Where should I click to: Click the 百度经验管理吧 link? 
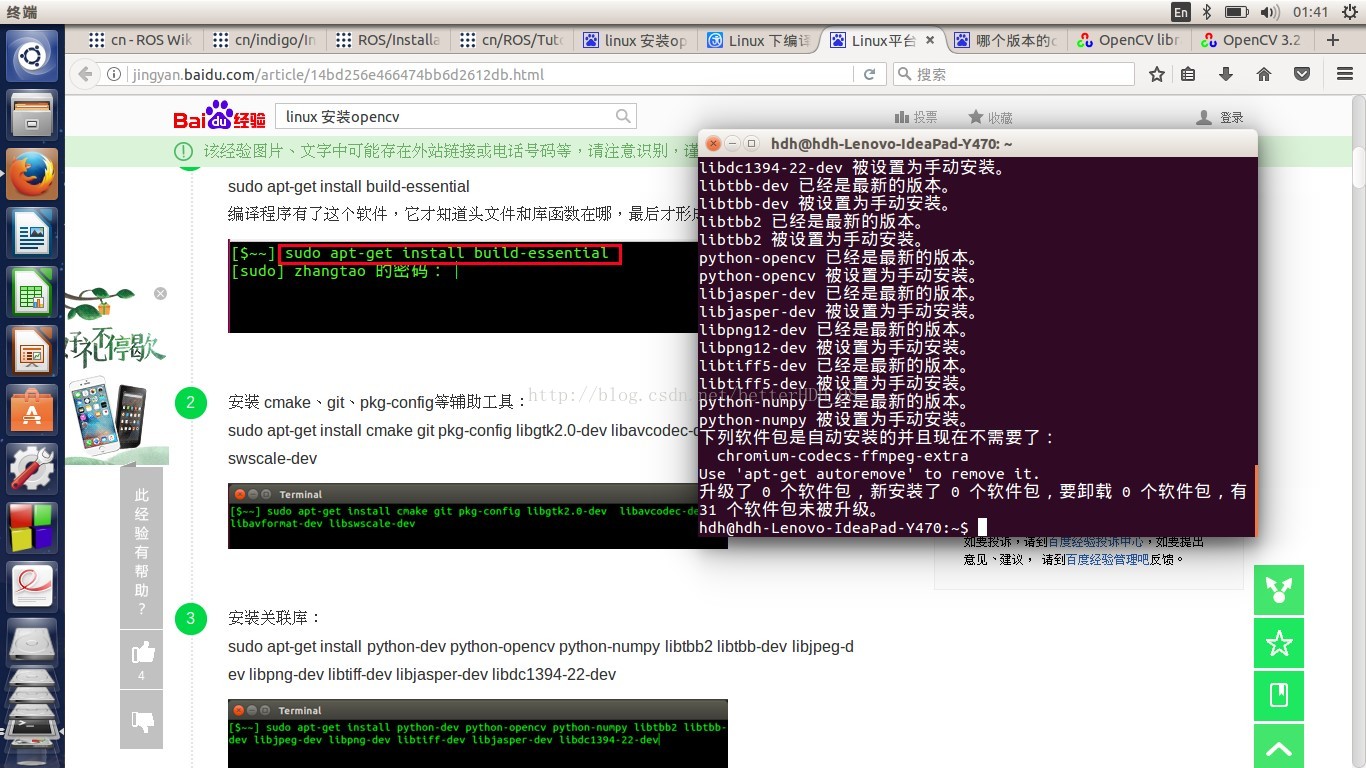coord(1107,560)
